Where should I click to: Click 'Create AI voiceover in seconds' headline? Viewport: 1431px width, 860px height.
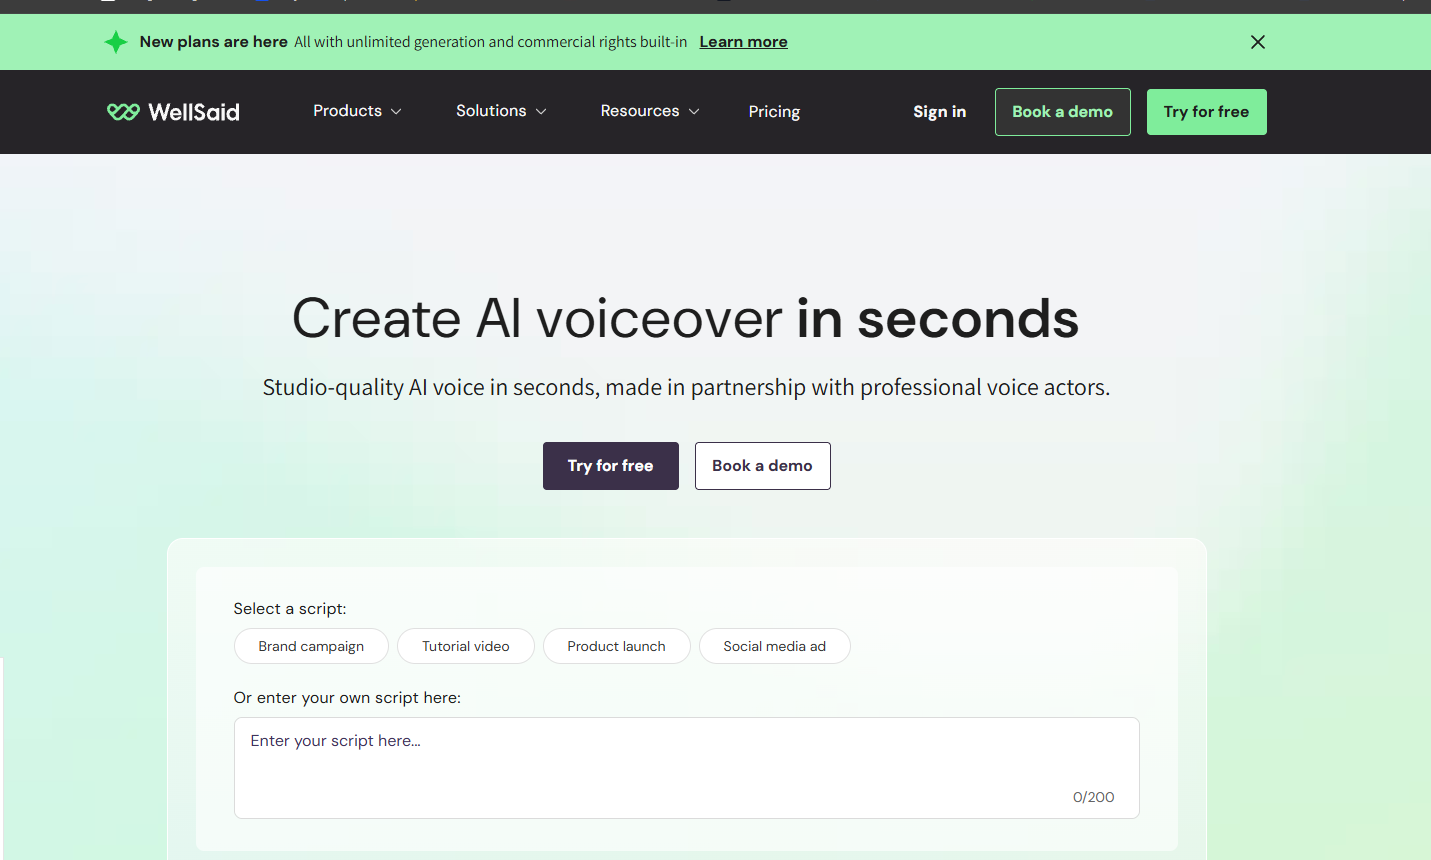click(685, 319)
